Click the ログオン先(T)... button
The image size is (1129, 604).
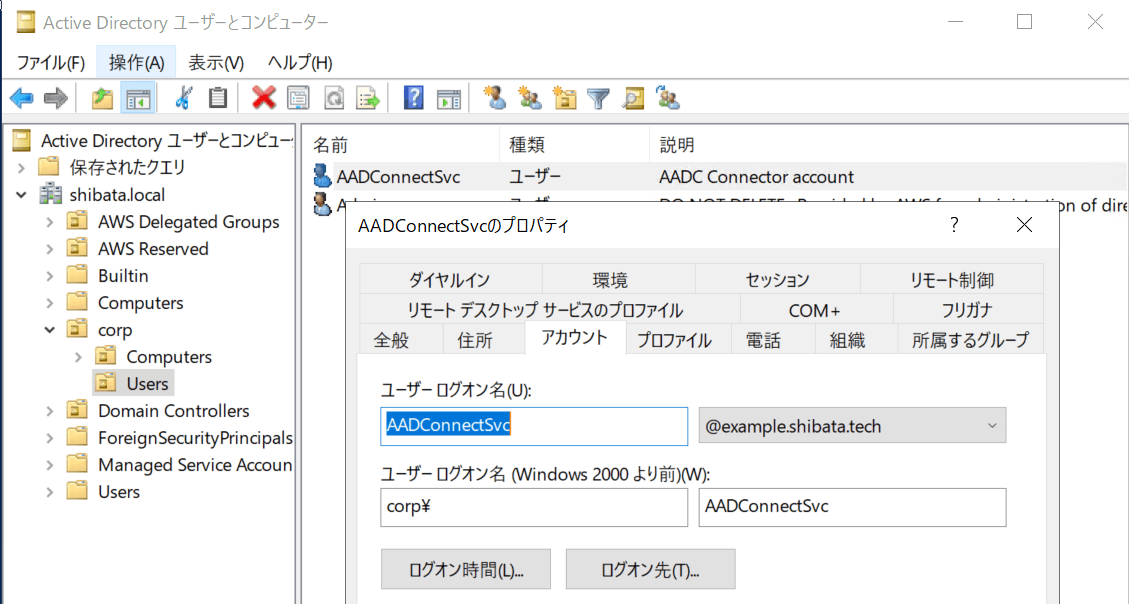coord(650,569)
